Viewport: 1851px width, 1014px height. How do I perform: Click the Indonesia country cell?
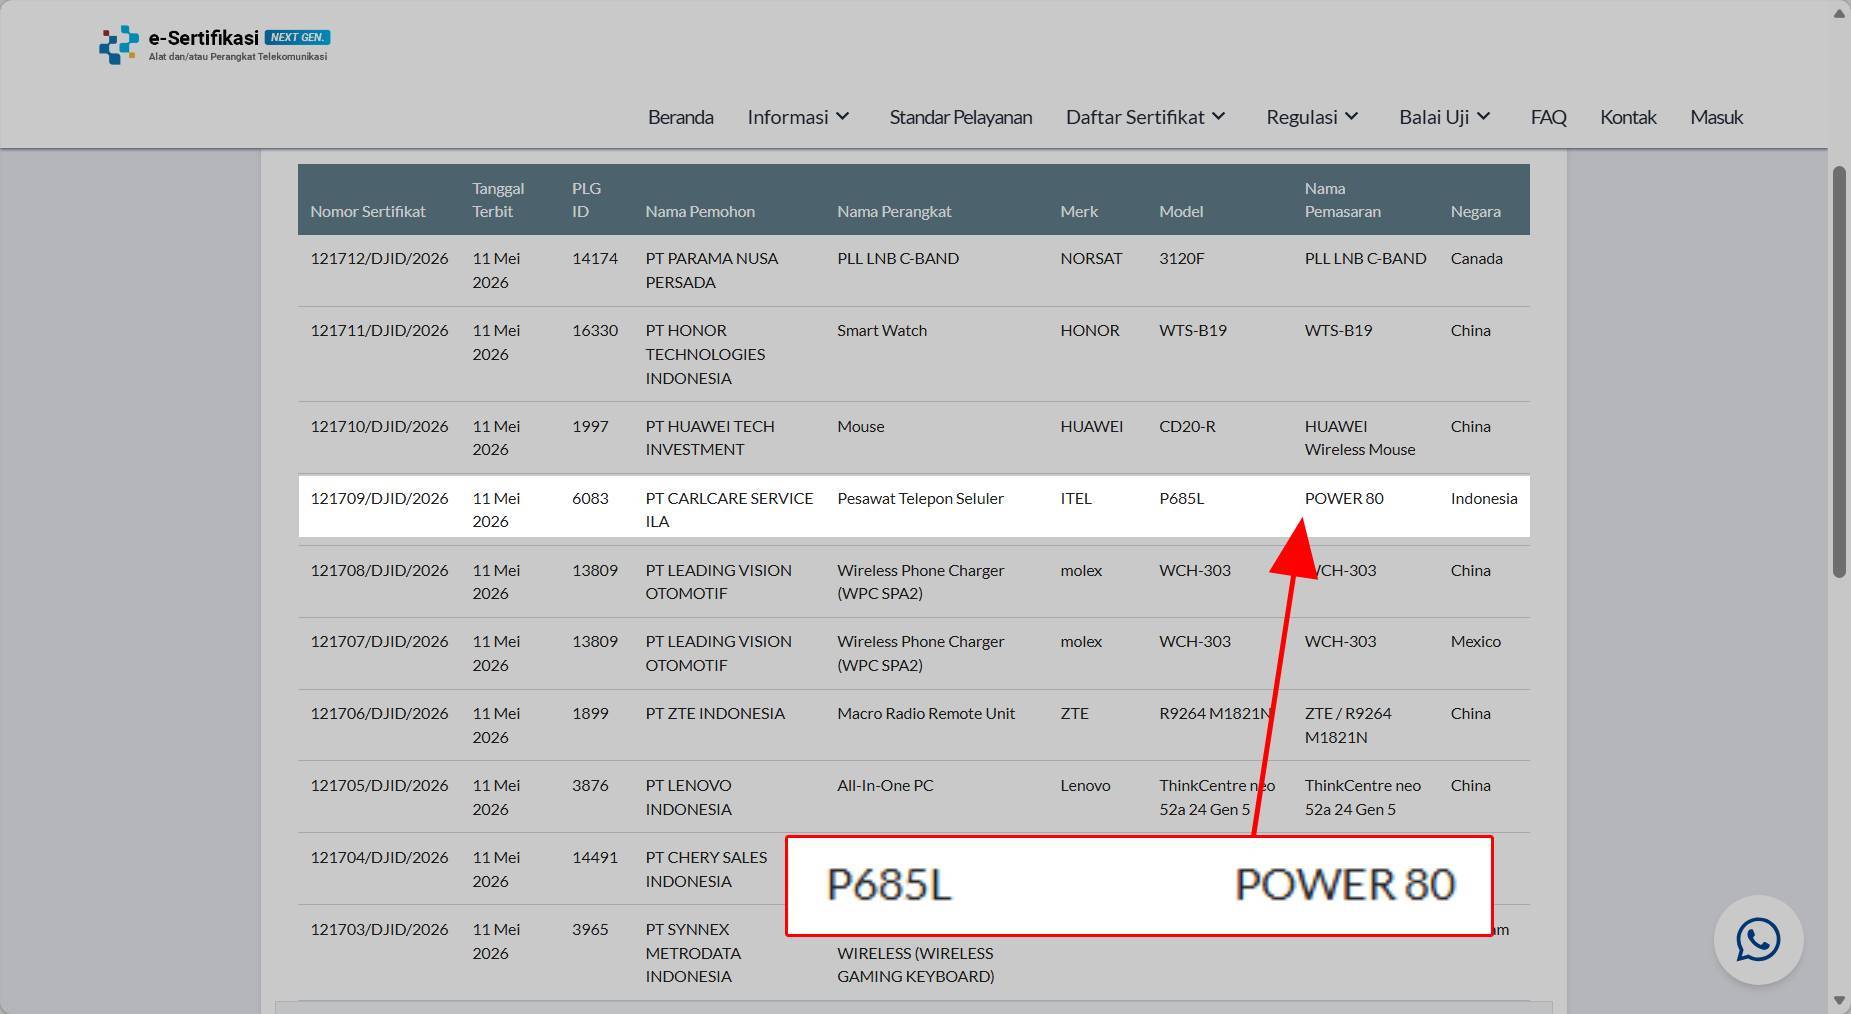(x=1484, y=498)
